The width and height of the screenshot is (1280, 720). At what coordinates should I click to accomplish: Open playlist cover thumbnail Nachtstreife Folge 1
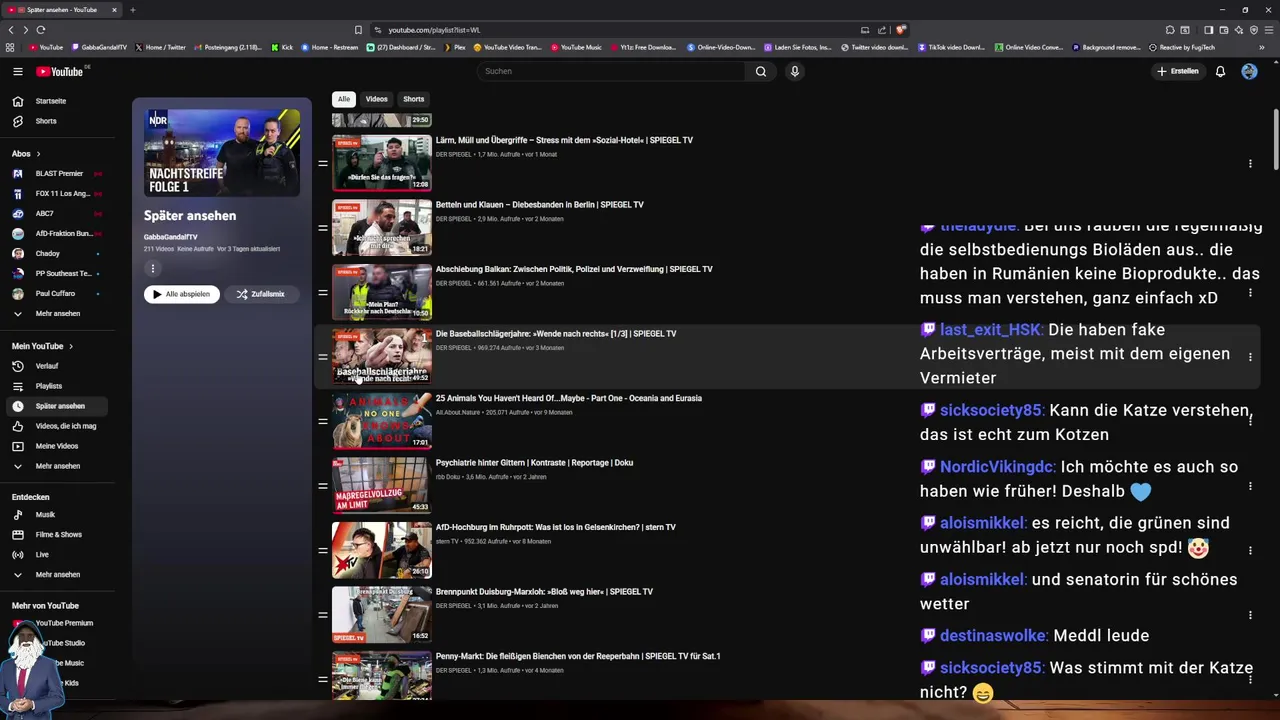(x=222, y=152)
